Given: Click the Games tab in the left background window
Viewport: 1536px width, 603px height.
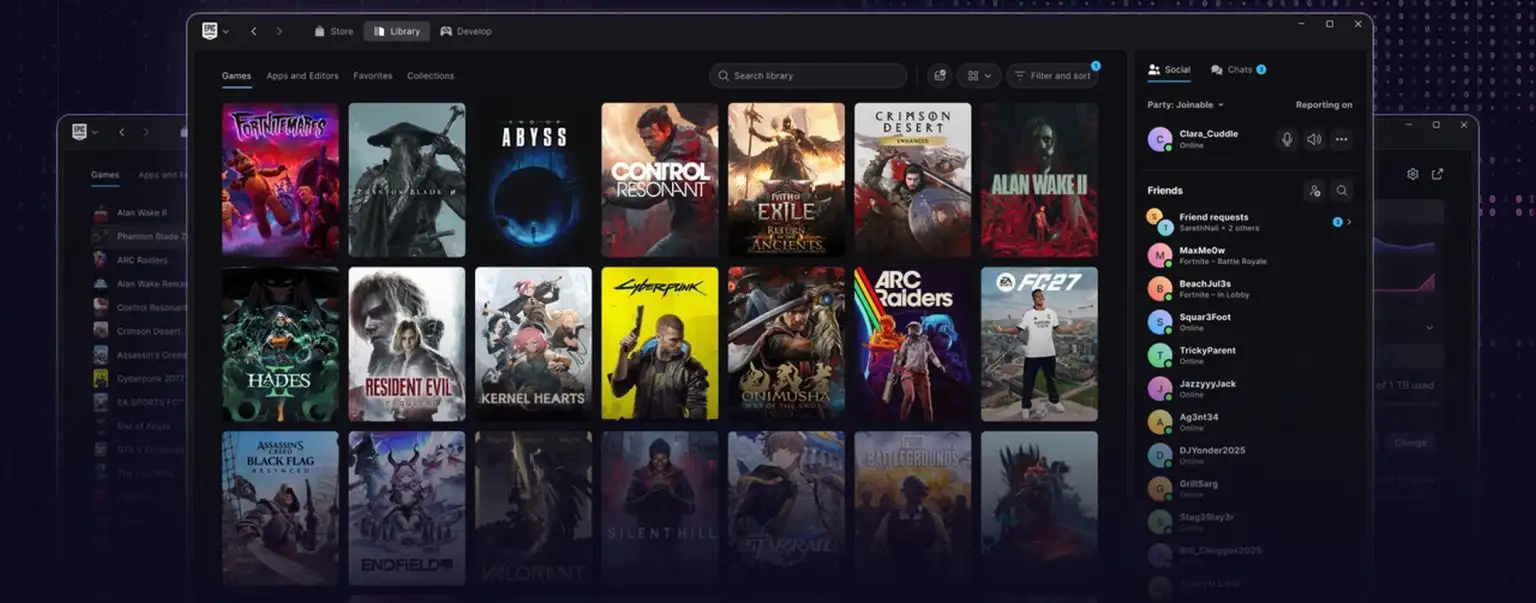Looking at the screenshot, I should (105, 175).
